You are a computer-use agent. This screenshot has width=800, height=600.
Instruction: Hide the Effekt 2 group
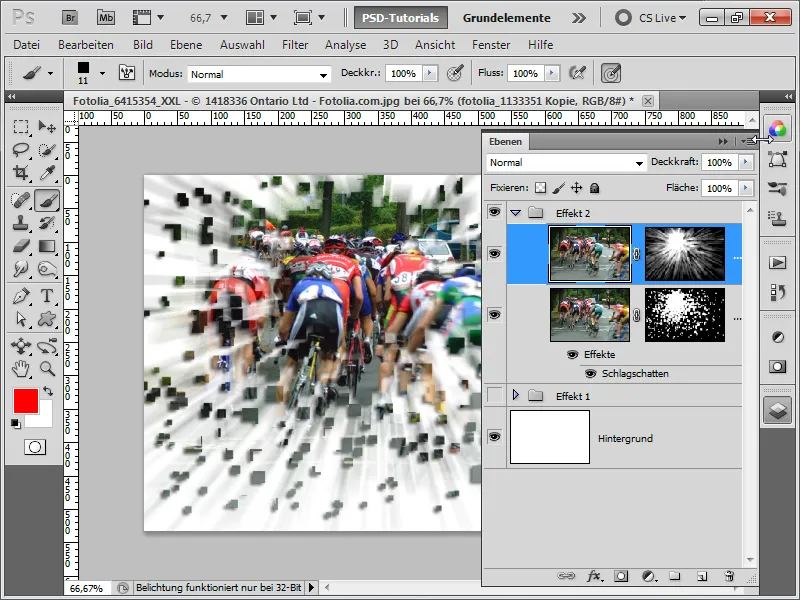click(494, 212)
